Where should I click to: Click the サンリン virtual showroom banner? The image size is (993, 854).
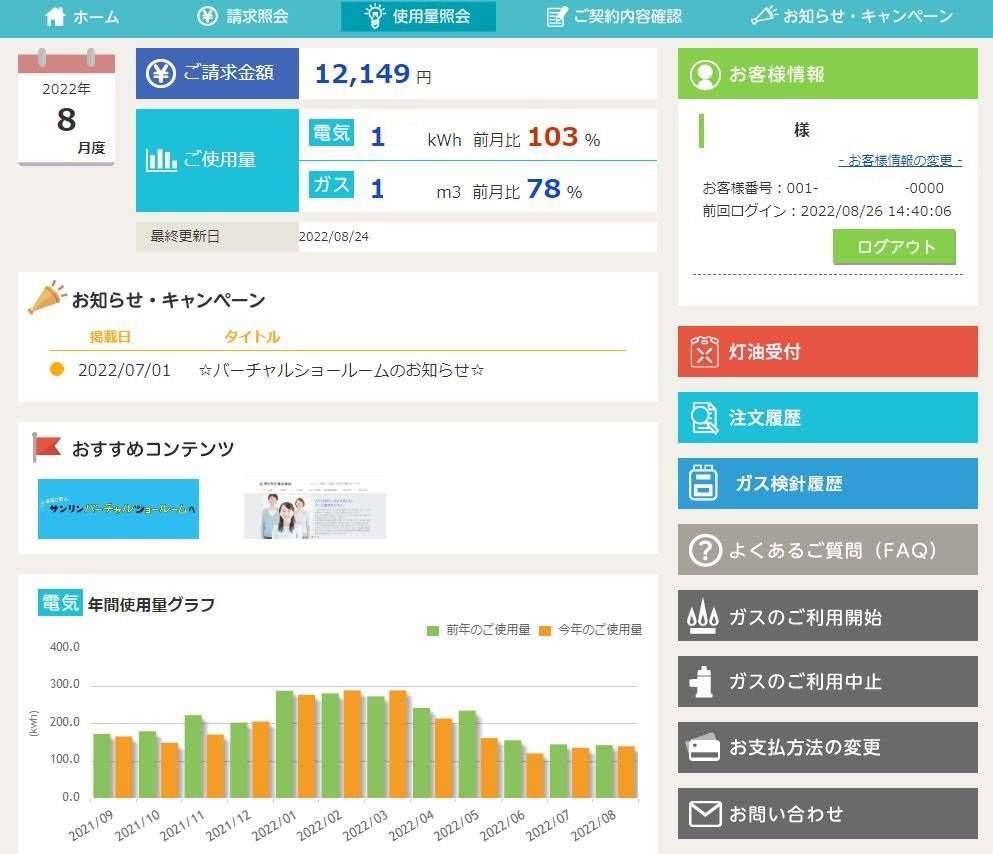118,509
